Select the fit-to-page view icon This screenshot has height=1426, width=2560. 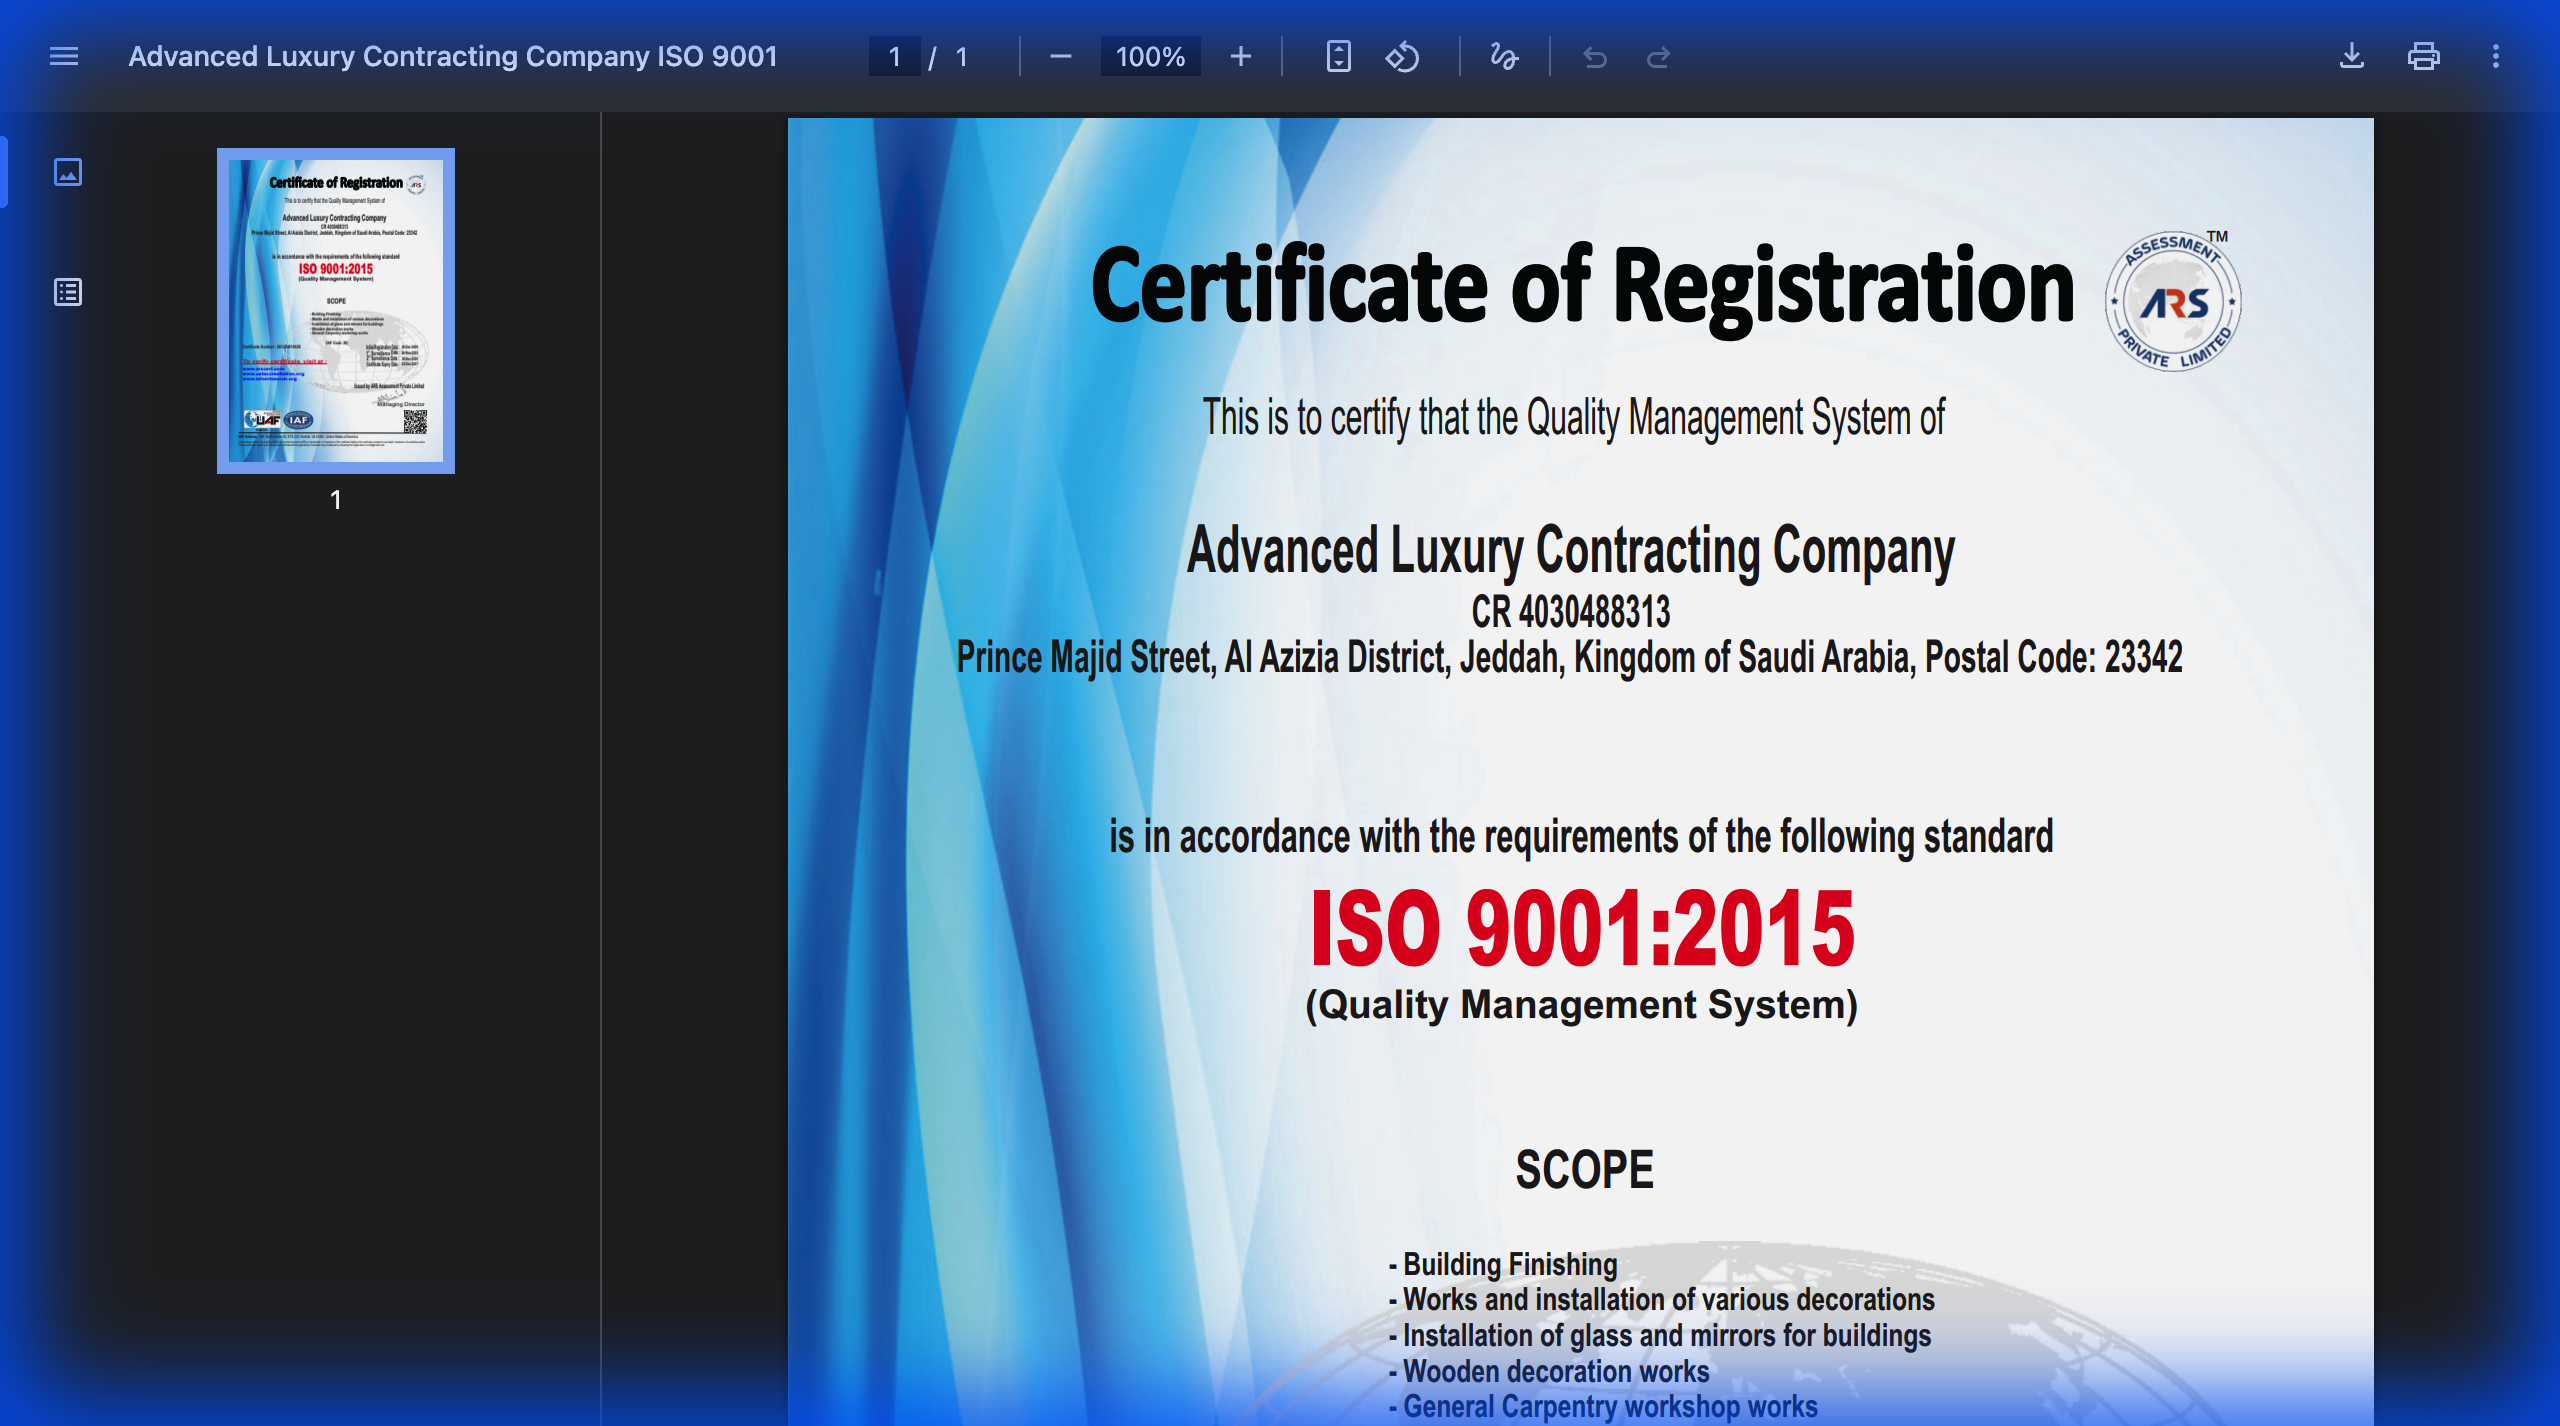(x=1337, y=57)
